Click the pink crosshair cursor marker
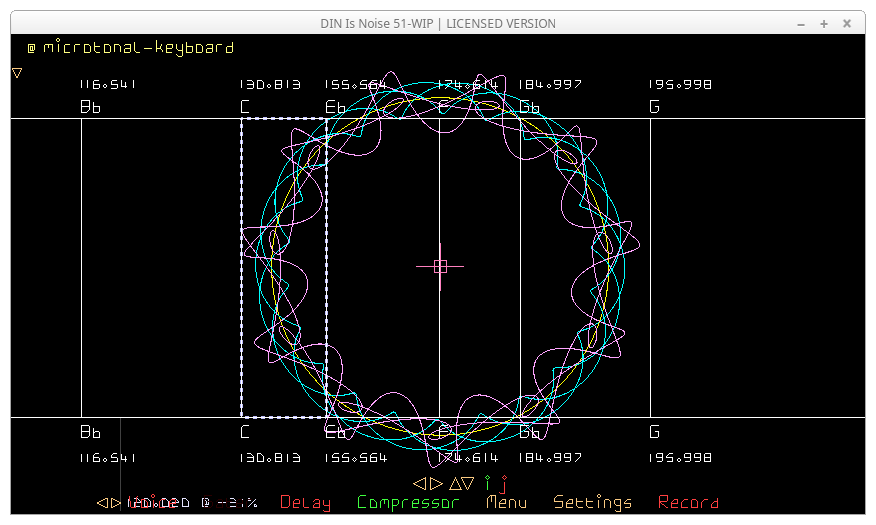 click(x=440, y=265)
